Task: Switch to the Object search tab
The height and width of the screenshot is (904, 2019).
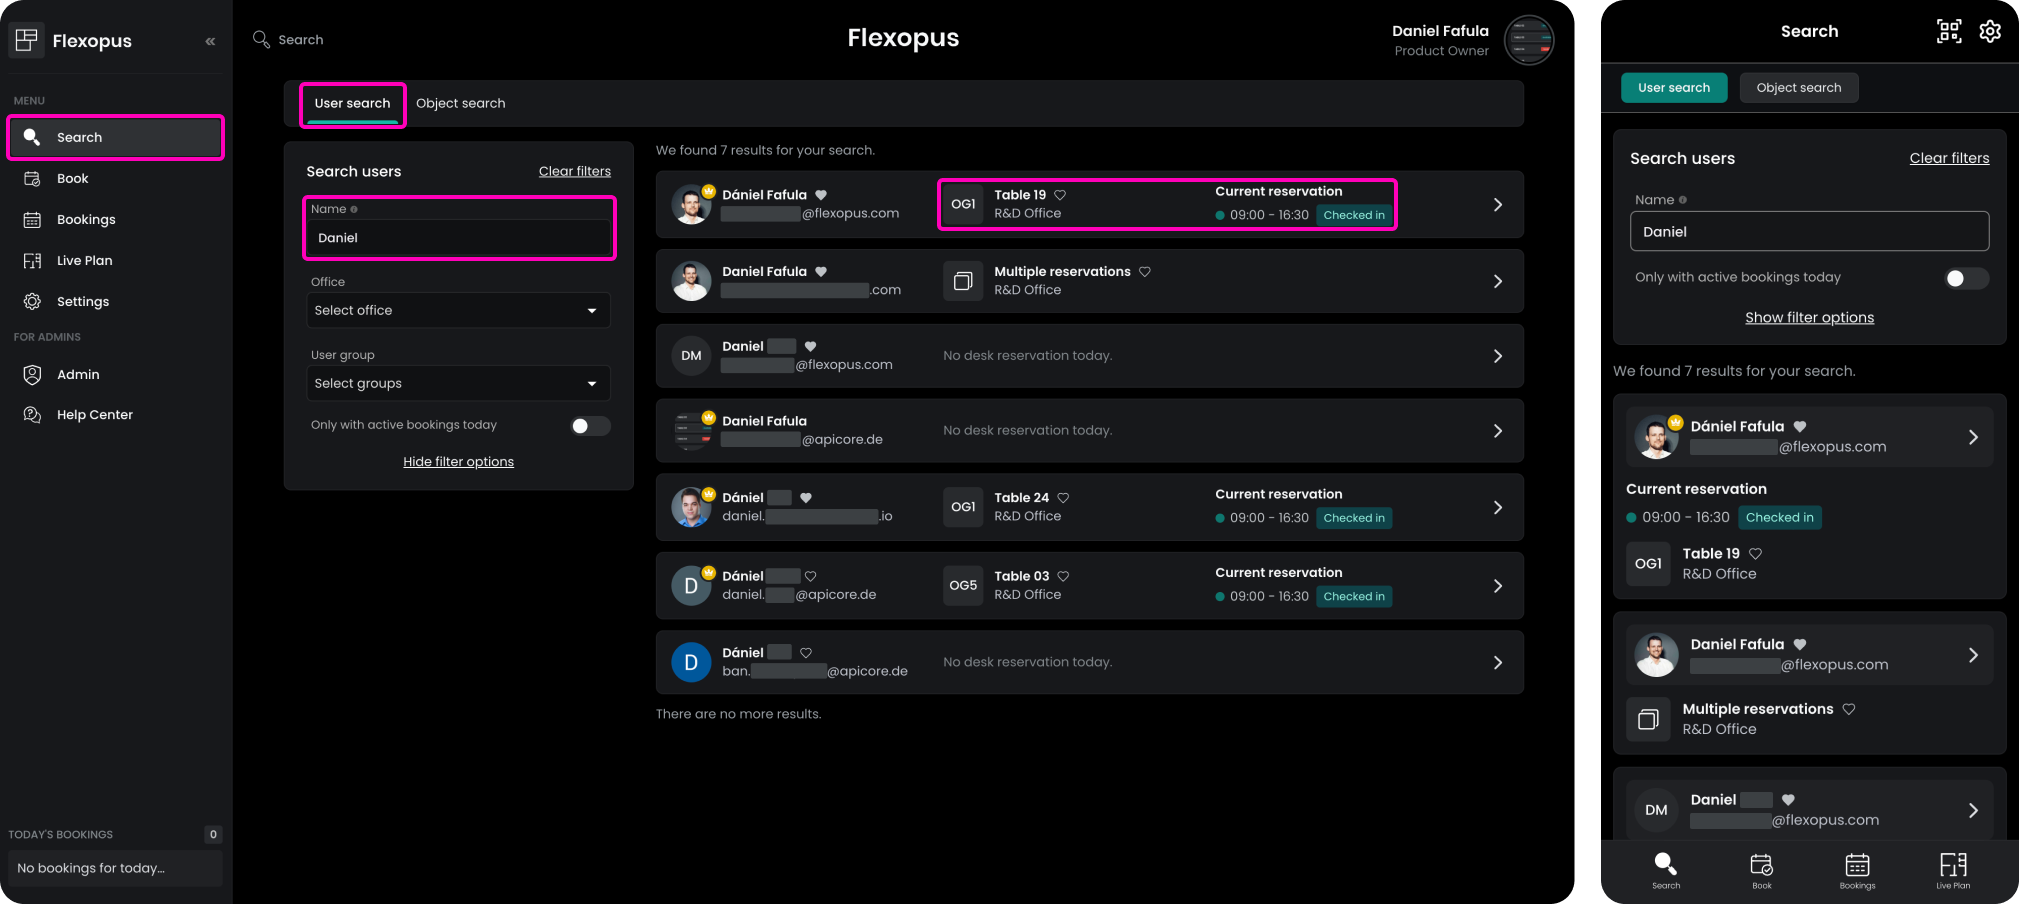Action: [x=460, y=104]
